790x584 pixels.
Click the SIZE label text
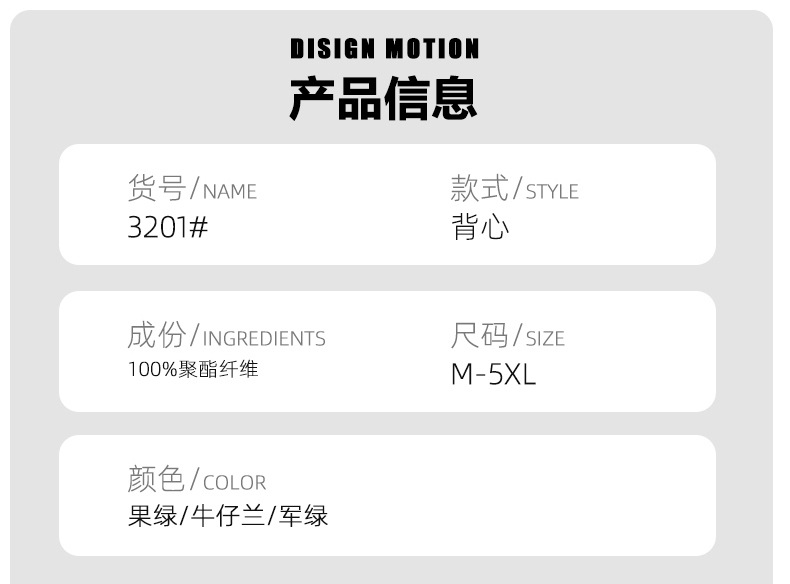pyautogui.click(x=545, y=338)
